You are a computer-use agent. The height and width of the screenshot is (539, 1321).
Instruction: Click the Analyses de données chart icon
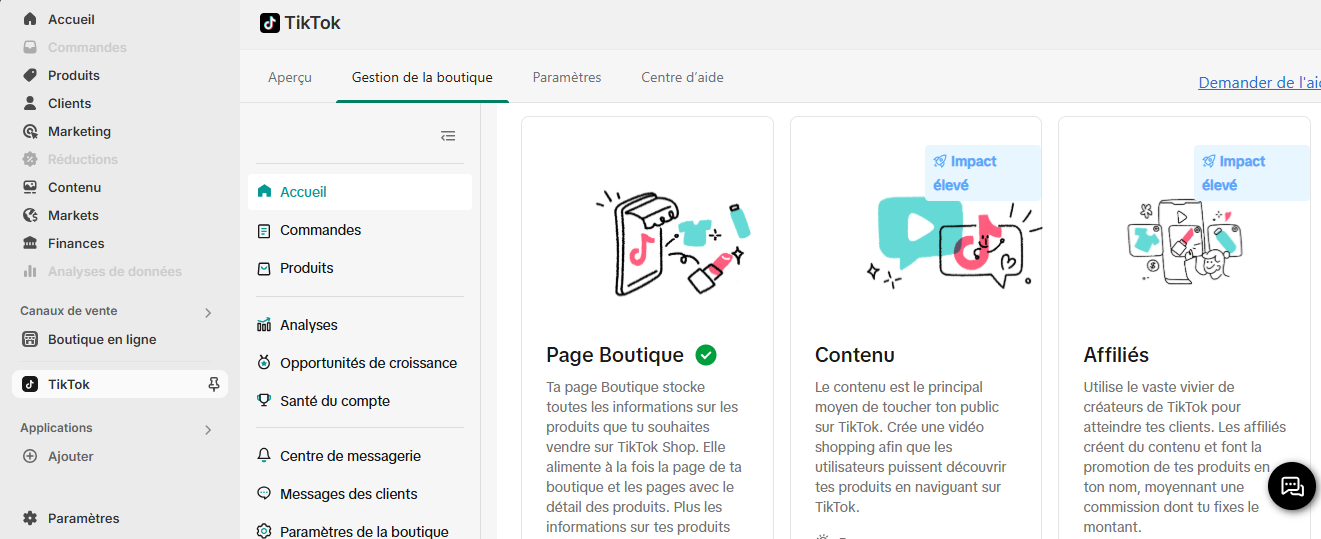(x=30, y=271)
